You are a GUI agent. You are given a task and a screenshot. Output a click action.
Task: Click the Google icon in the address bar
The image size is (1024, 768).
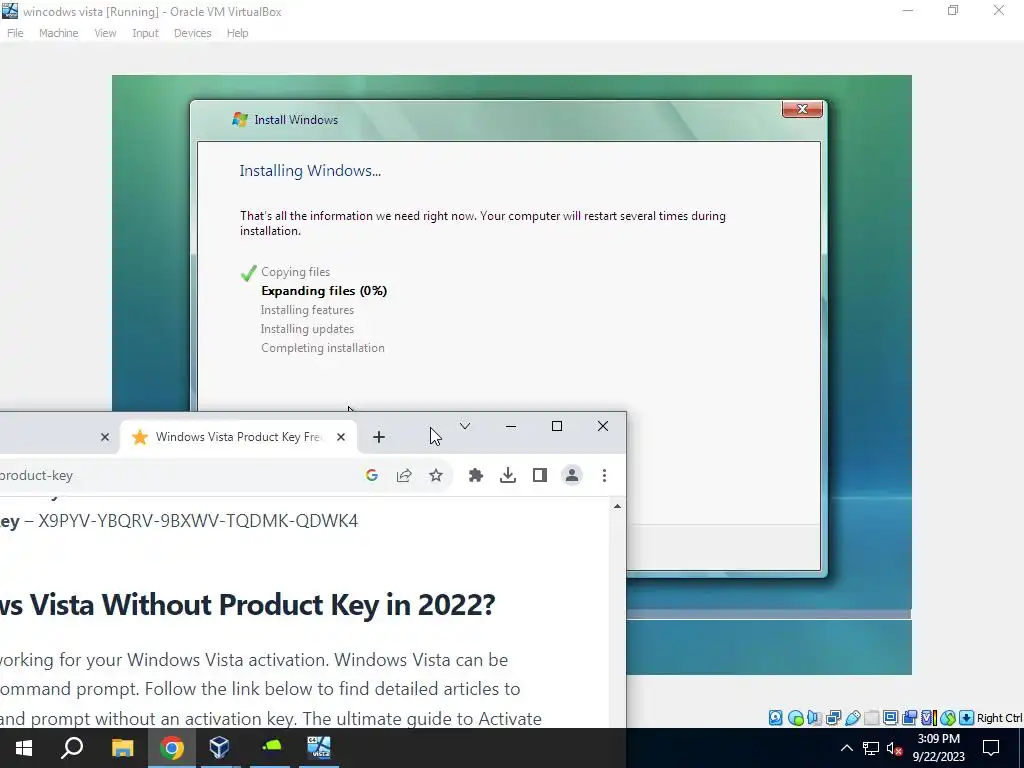372,475
